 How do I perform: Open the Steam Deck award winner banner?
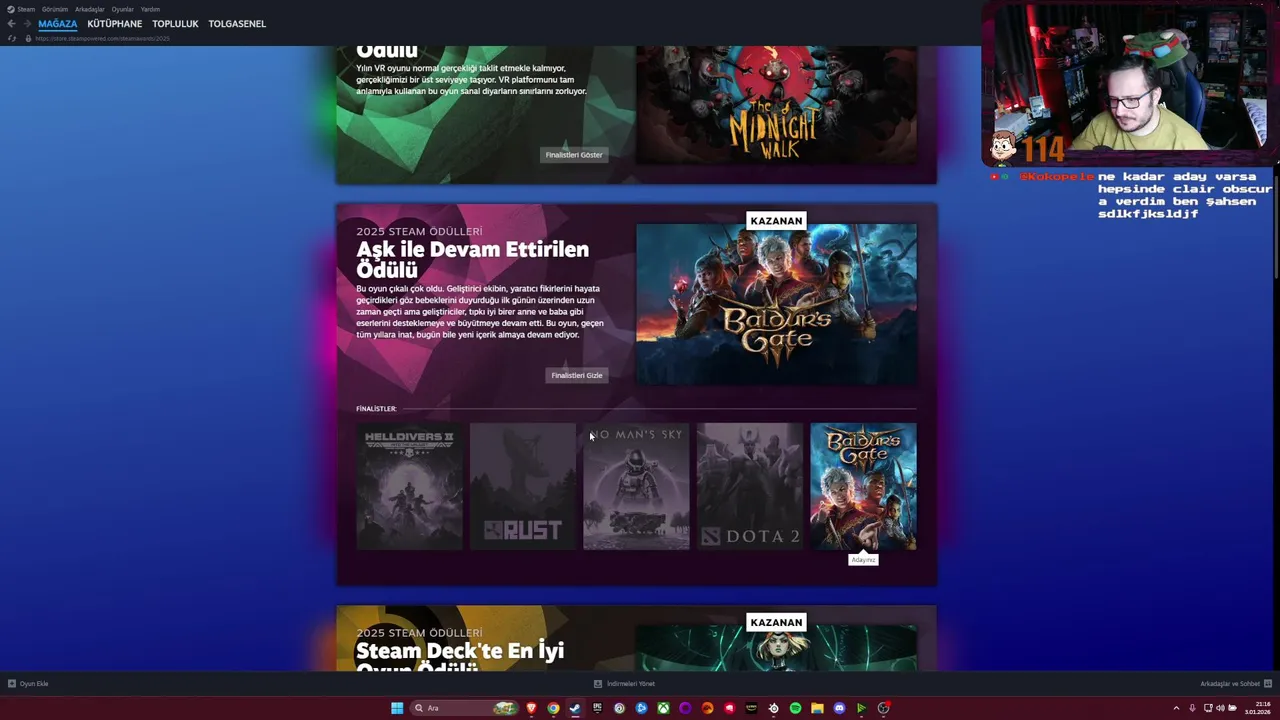776,648
